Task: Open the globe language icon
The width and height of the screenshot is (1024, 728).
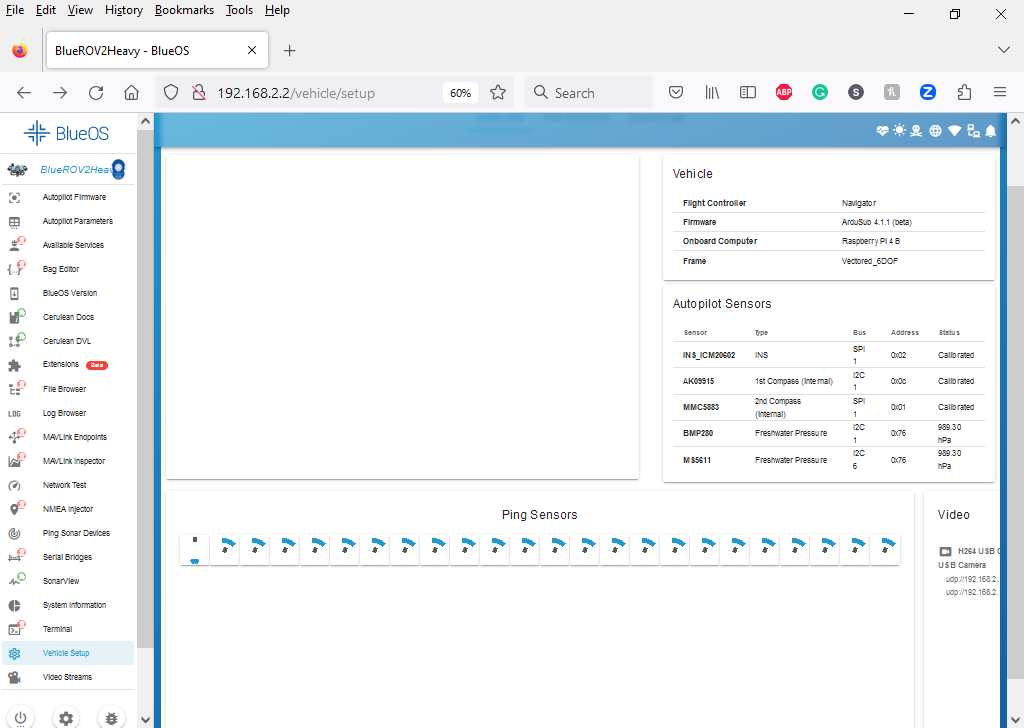Action: tap(934, 130)
